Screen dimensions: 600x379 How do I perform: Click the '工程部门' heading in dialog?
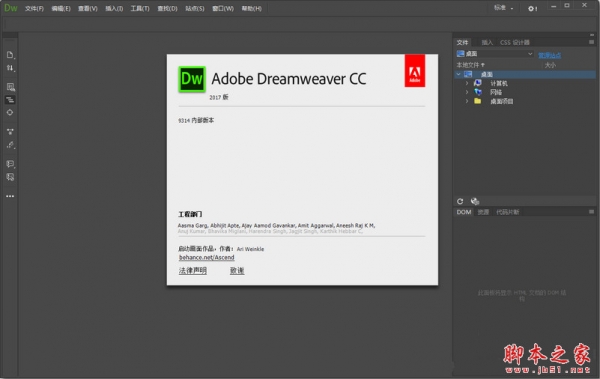(x=190, y=214)
